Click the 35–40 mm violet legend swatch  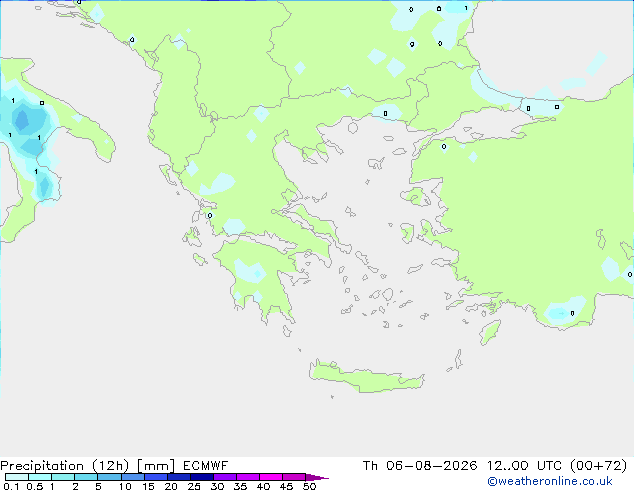[x=248, y=477]
